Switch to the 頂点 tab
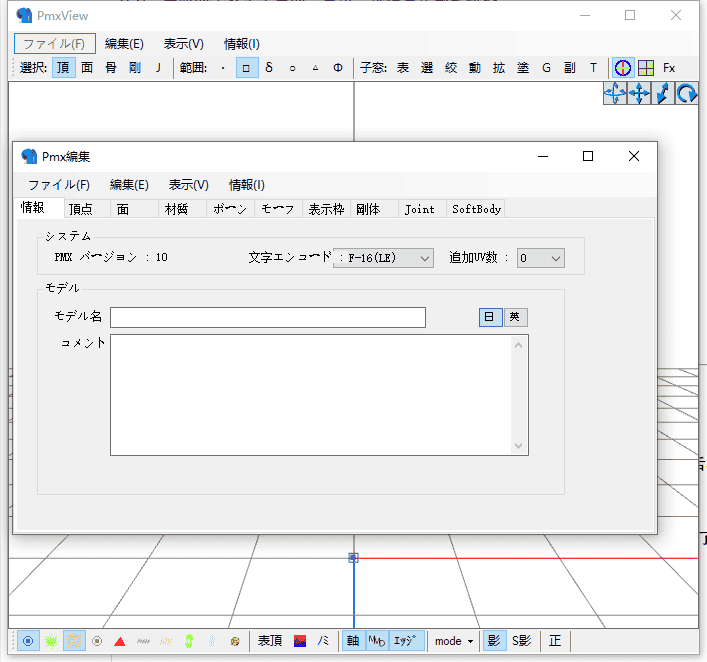Image resolution: width=707 pixels, height=662 pixels. (87, 209)
